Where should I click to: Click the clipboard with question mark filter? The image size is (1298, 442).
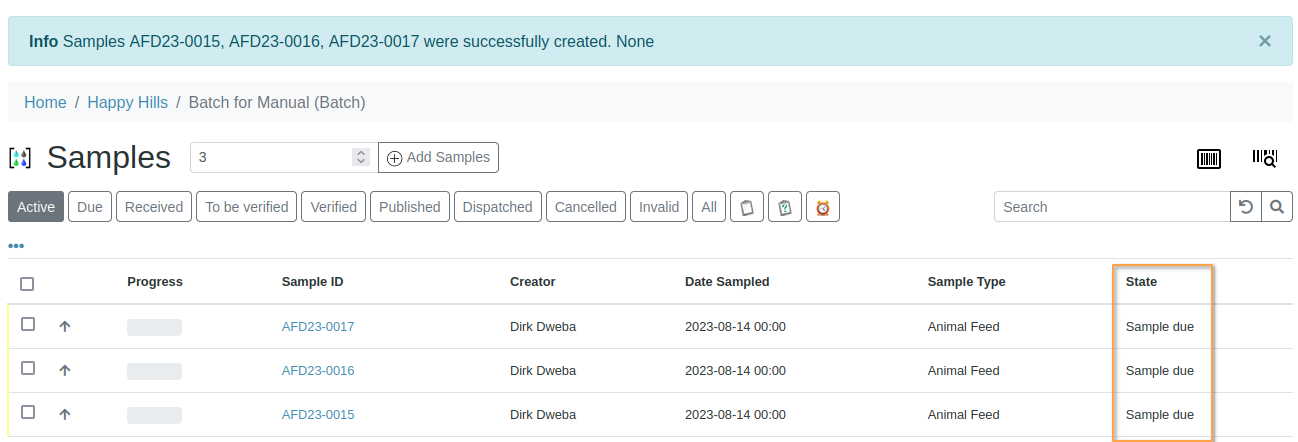click(785, 207)
